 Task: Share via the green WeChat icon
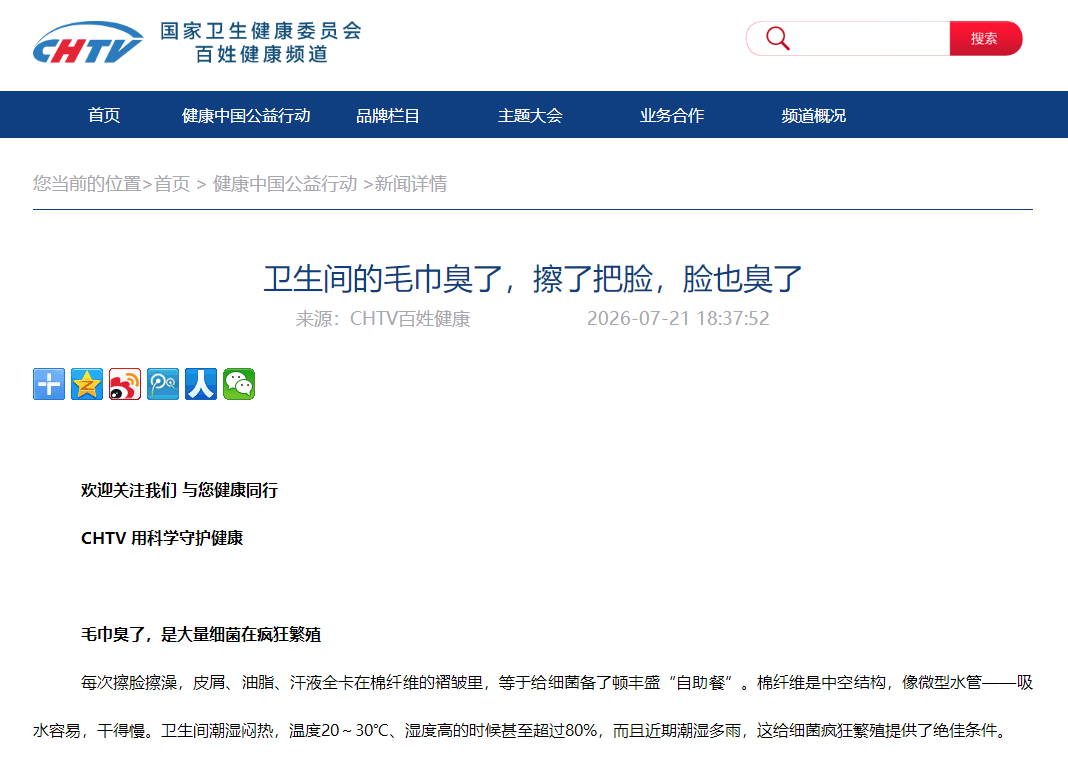pos(239,384)
